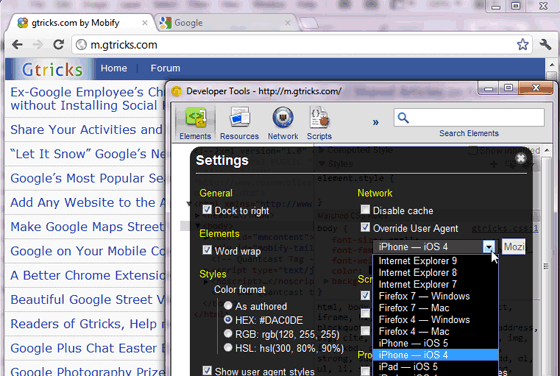Image resolution: width=560 pixels, height=376 pixels.
Task: Toggle Dock to right checkbox
Action: (207, 210)
